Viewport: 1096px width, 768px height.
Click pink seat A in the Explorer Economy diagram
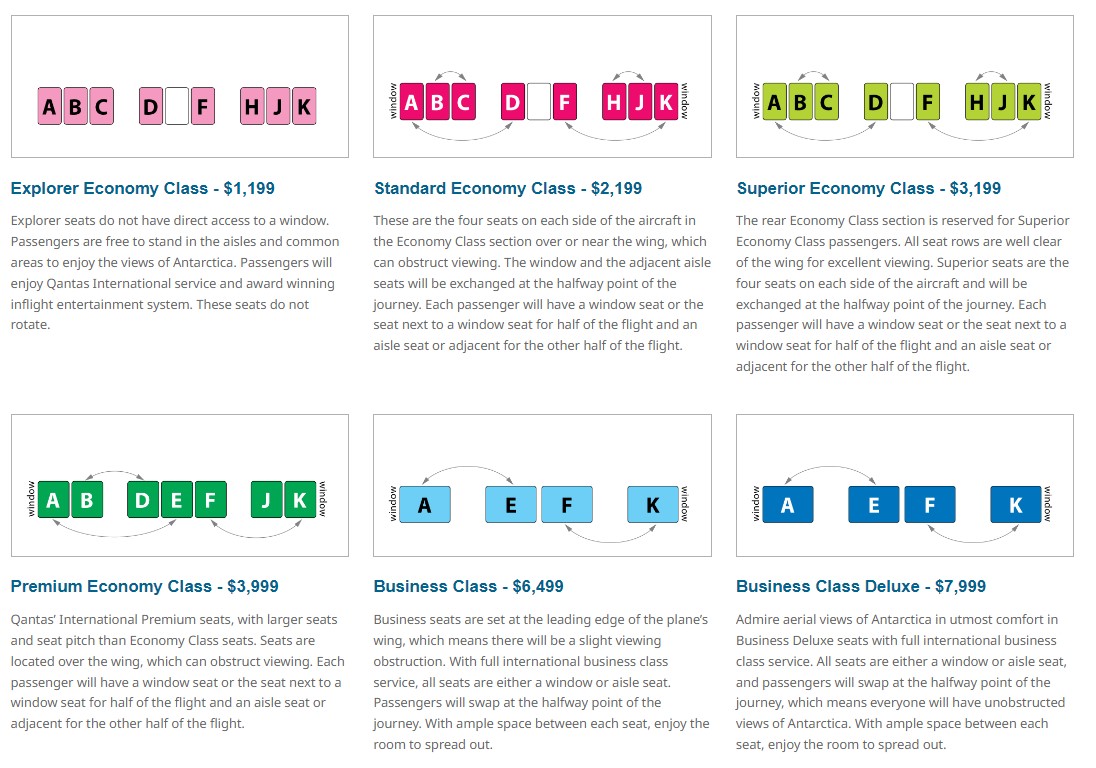click(50, 106)
